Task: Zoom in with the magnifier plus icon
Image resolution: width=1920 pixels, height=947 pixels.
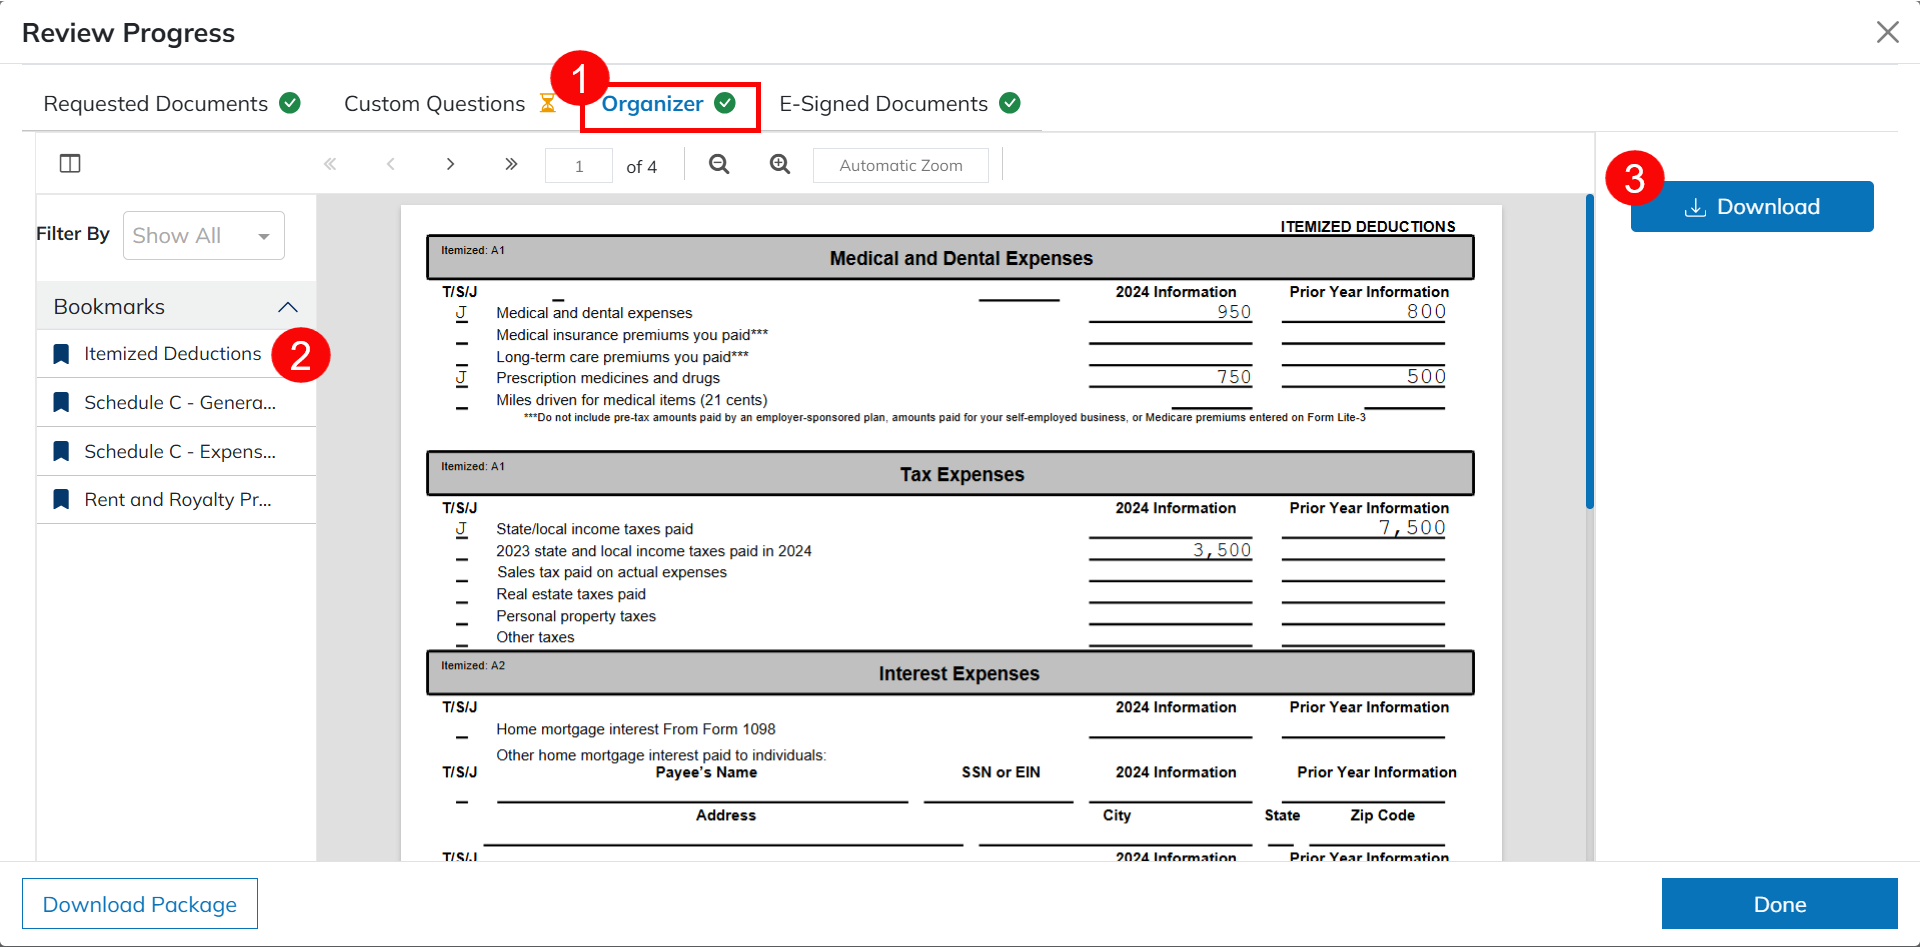Action: coord(780,164)
